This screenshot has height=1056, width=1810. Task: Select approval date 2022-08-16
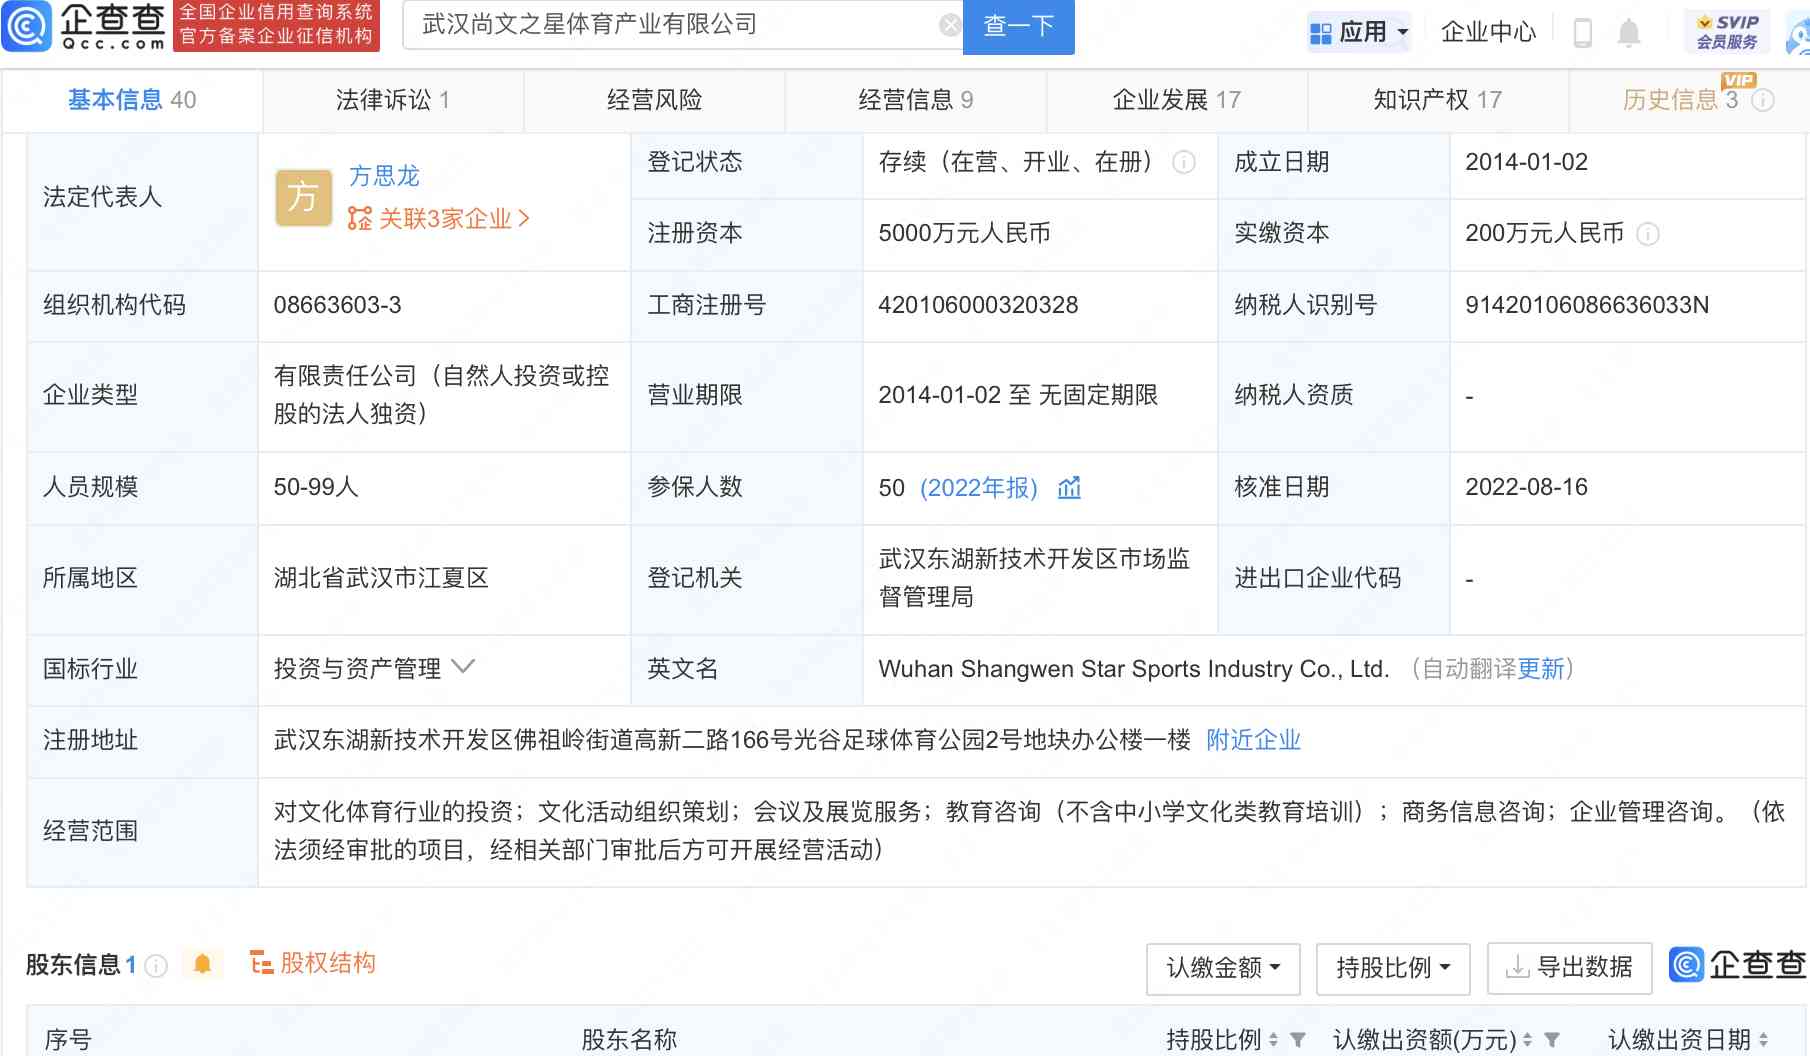[x=1526, y=487]
